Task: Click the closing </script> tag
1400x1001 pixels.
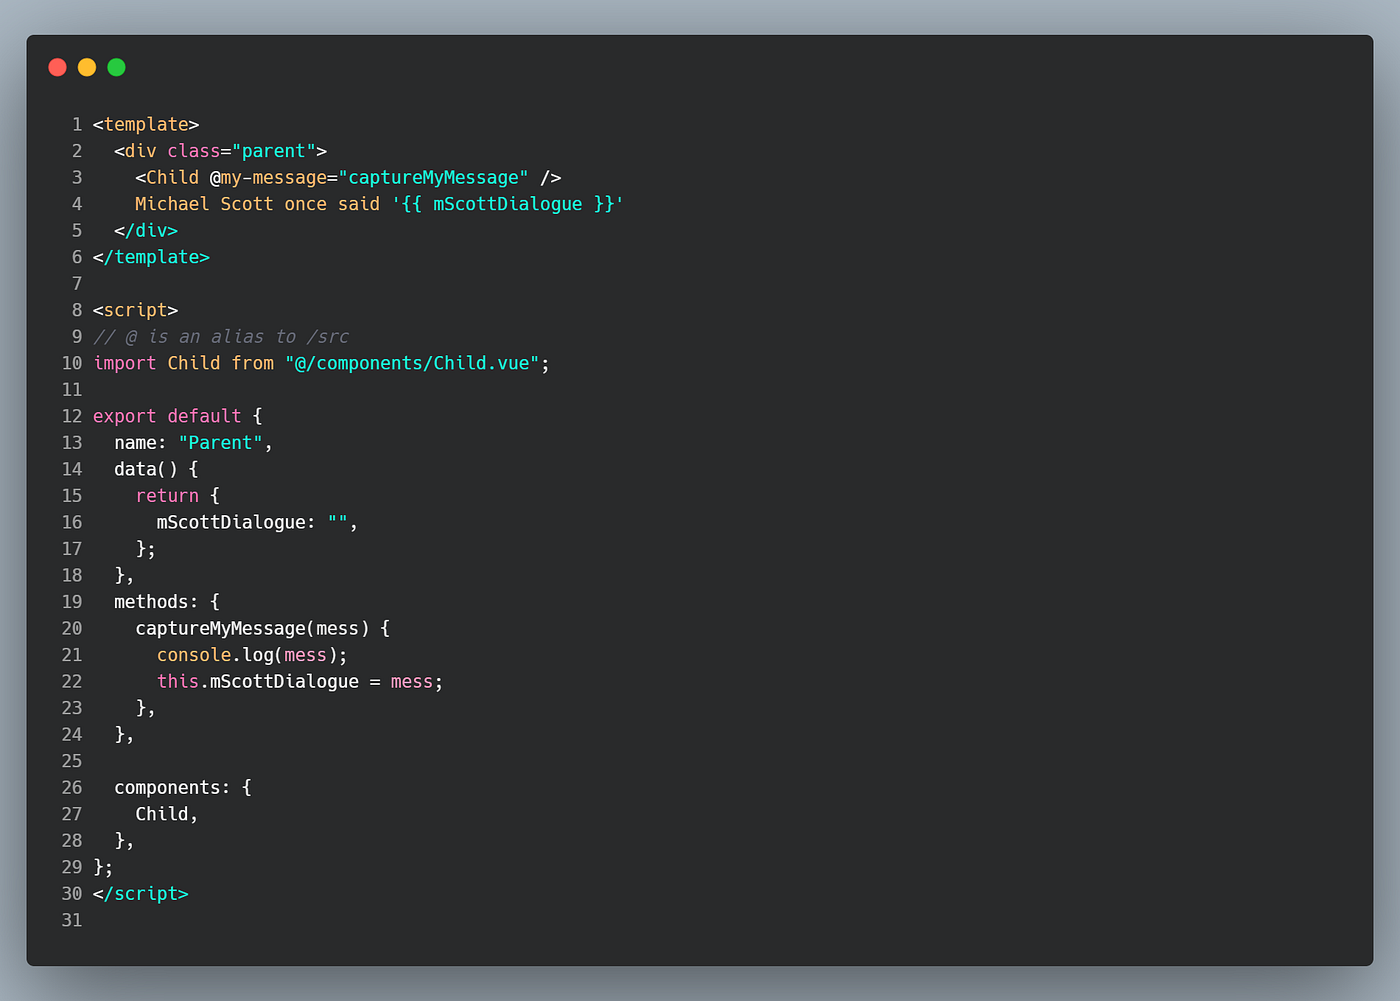Action: tap(141, 893)
